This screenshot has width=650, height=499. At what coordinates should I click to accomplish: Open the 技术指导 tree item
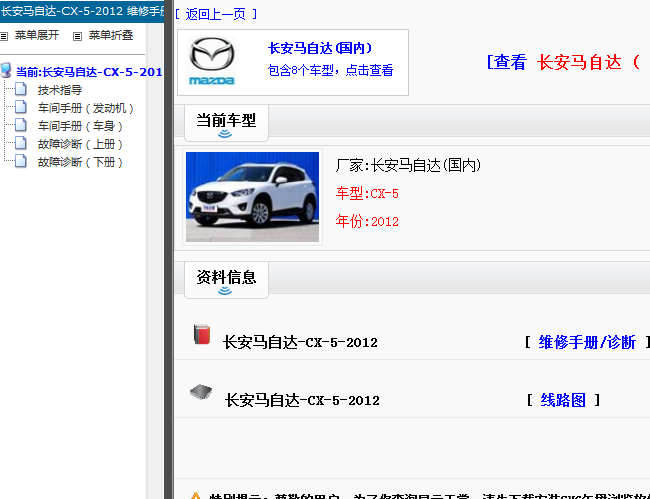[x=60, y=90]
